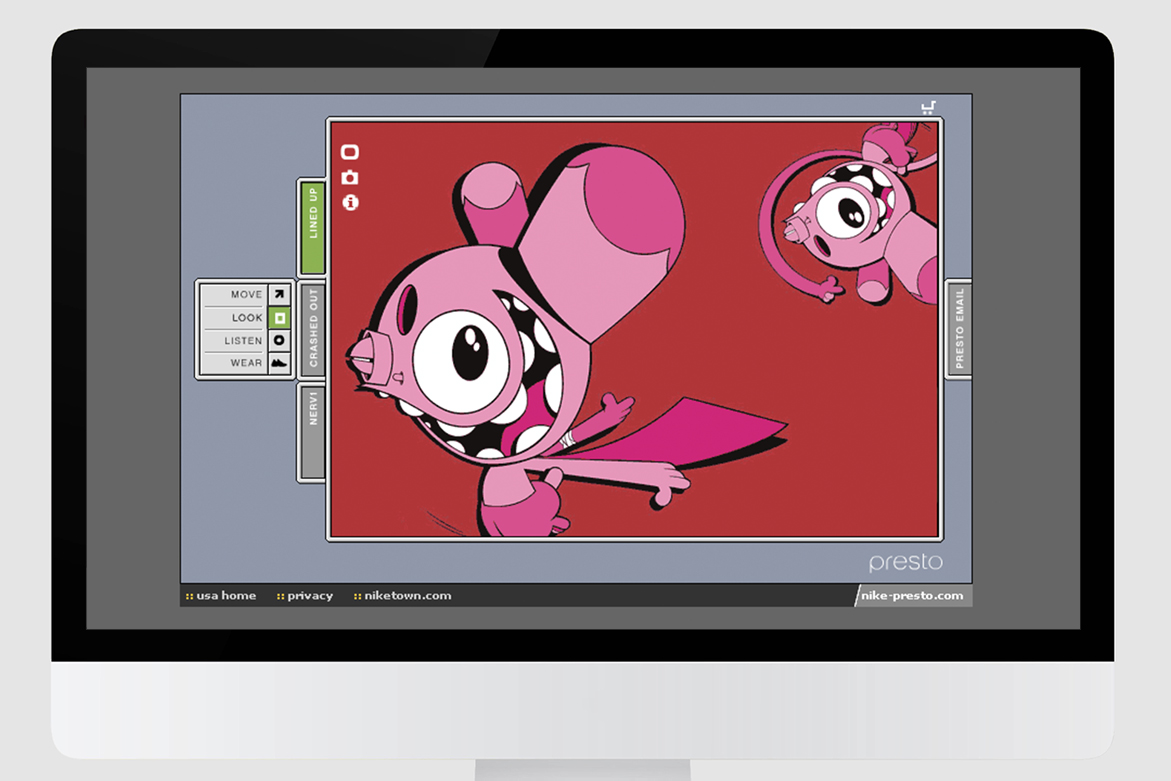1171x781 pixels.
Task: Click the nike-presto.com link
Action: click(x=912, y=596)
